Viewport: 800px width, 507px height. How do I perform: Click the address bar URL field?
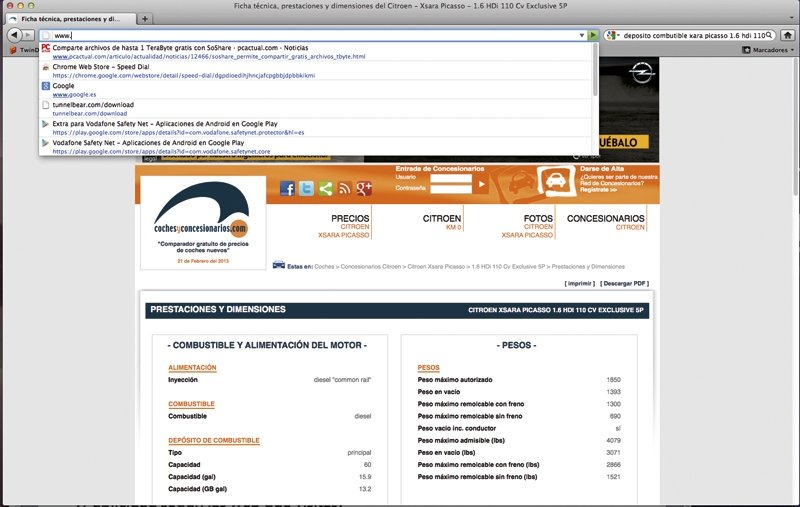[314, 36]
